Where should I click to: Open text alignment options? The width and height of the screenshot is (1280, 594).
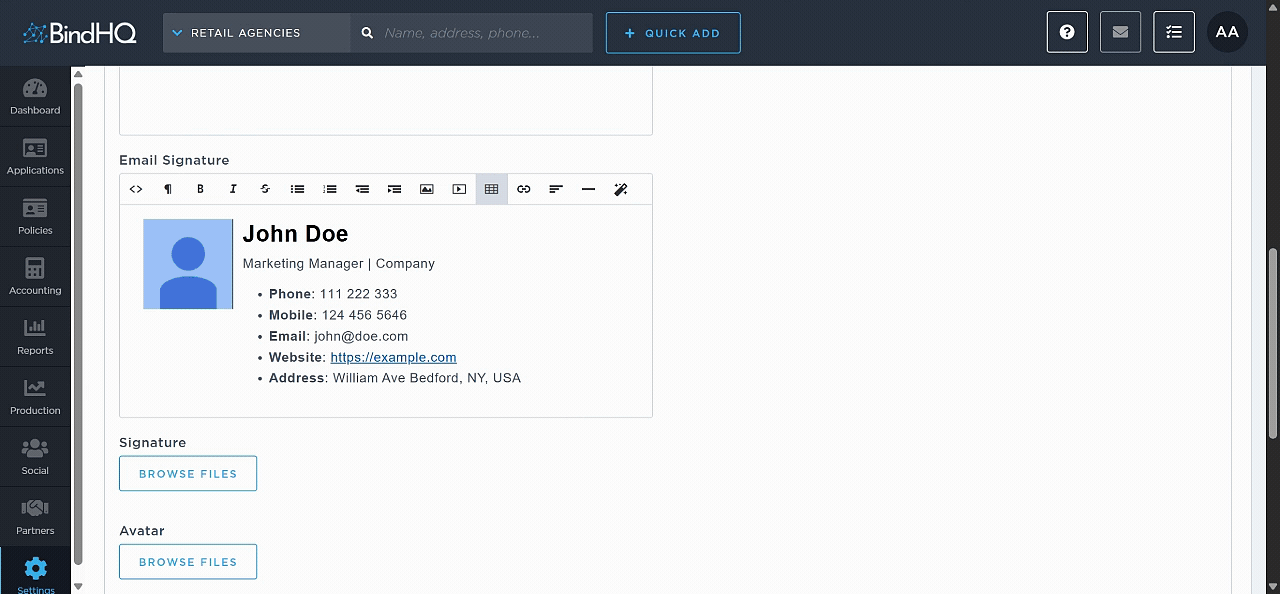(556, 189)
